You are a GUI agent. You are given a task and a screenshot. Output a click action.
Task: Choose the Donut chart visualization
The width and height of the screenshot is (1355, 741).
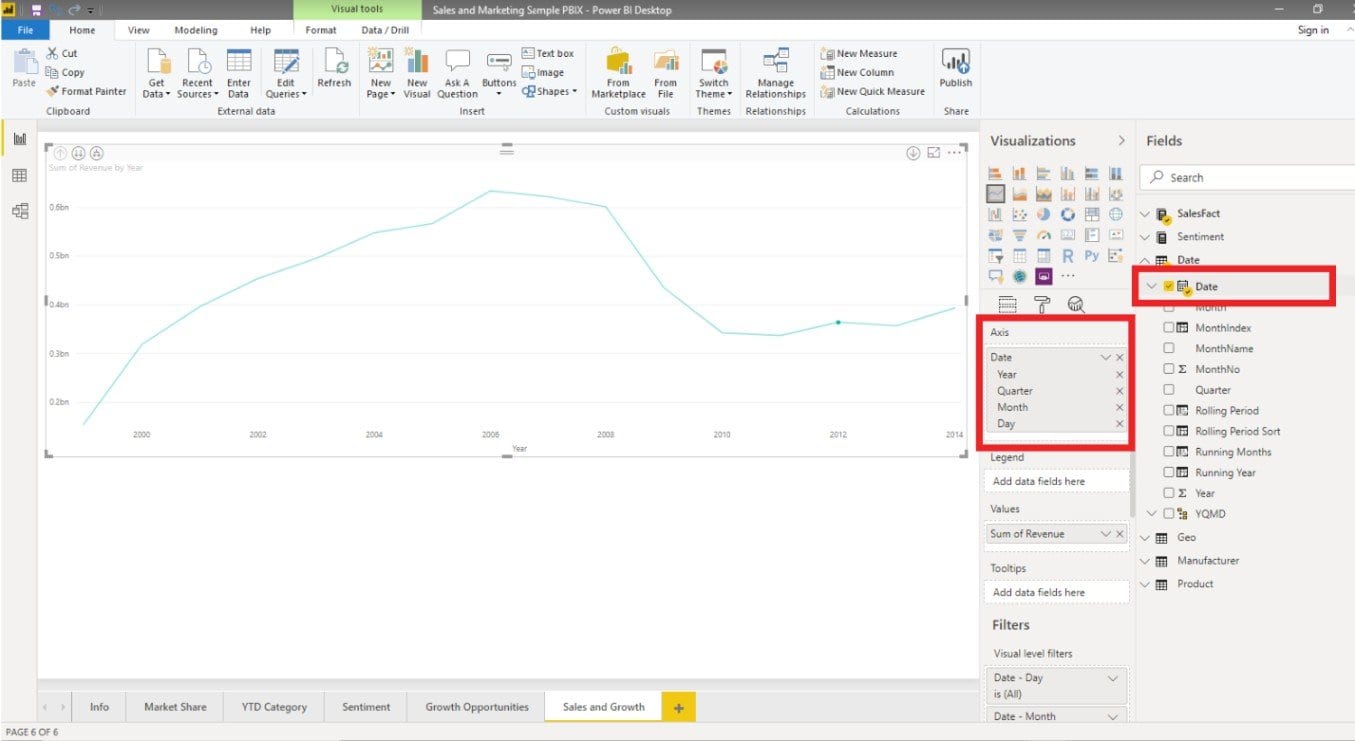(1067, 214)
